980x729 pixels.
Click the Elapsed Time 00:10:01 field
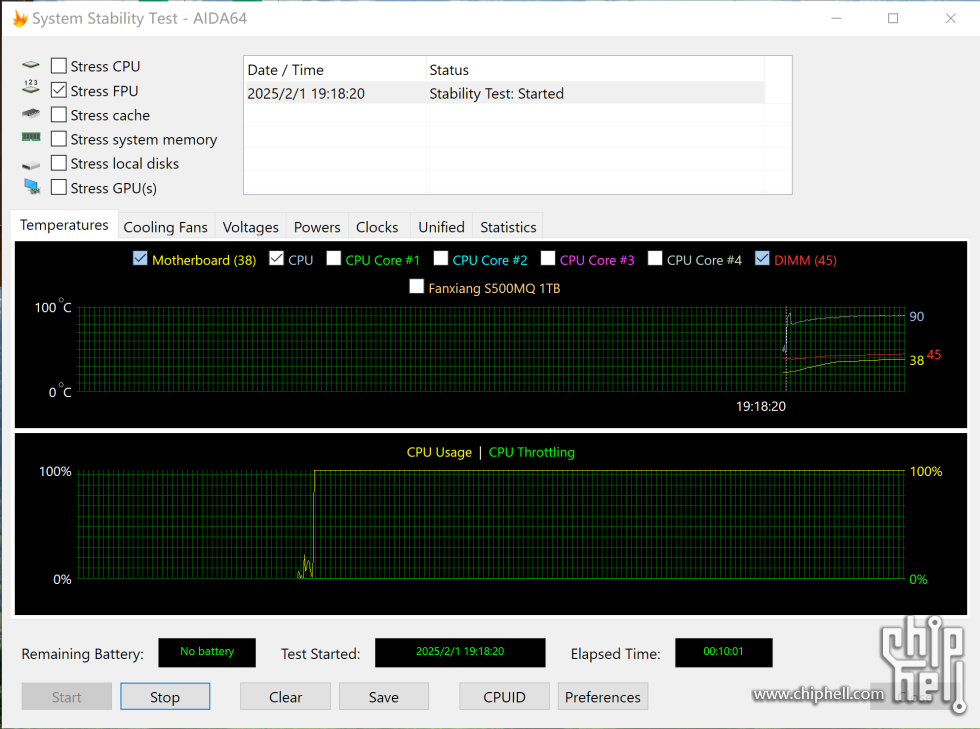click(x=723, y=652)
